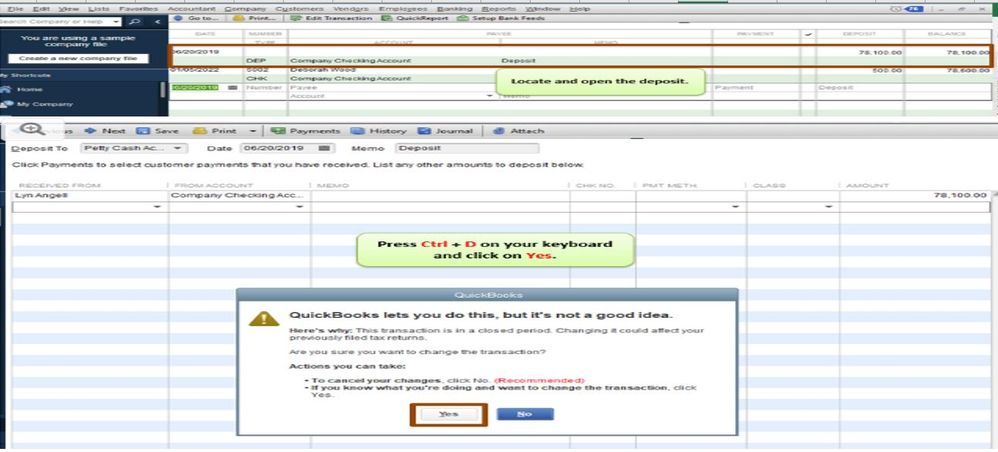Open the Customers menu
This screenshot has height=452, width=998.
(299, 9)
